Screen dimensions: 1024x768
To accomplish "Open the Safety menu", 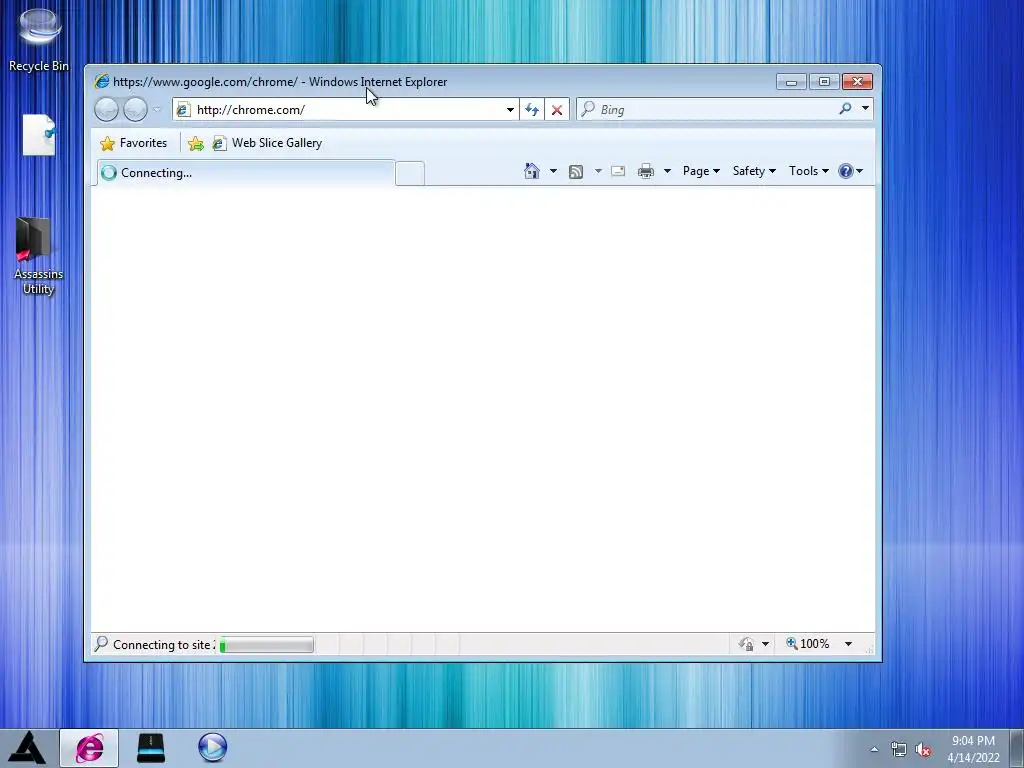I will click(754, 171).
